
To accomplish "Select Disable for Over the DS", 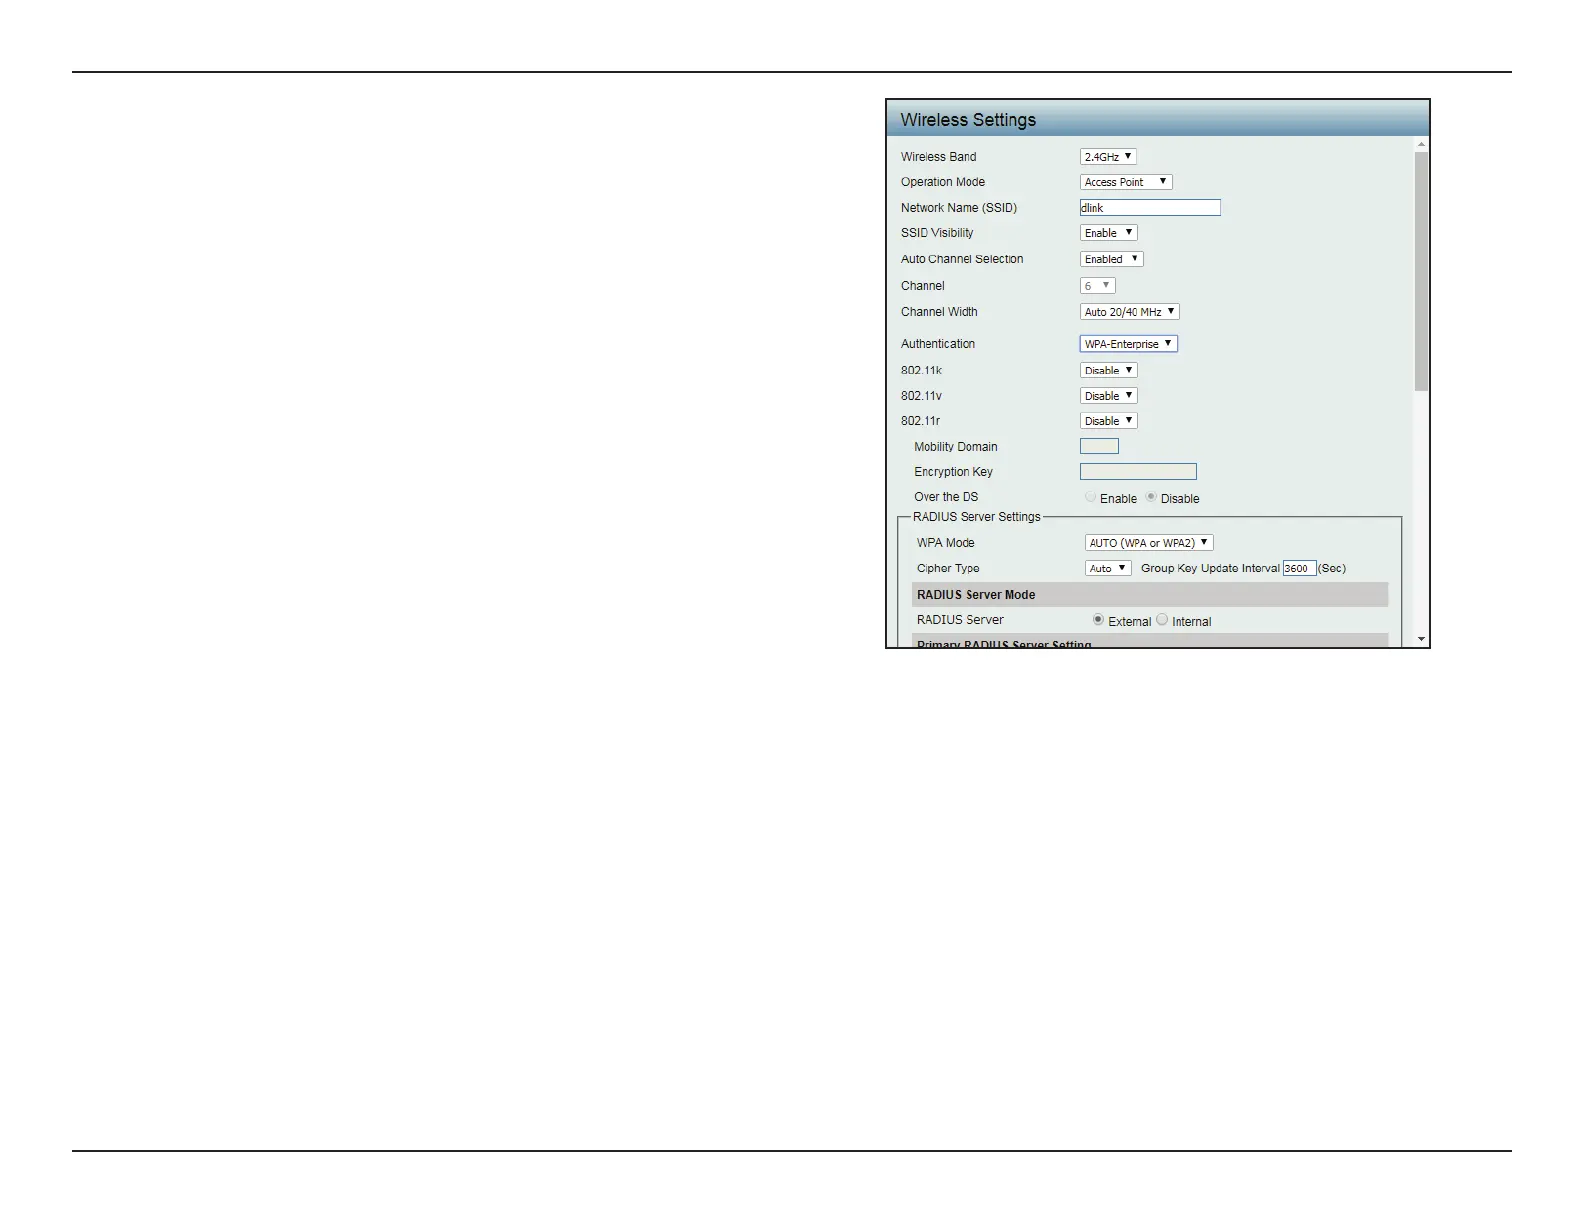I will (x=1151, y=497).
